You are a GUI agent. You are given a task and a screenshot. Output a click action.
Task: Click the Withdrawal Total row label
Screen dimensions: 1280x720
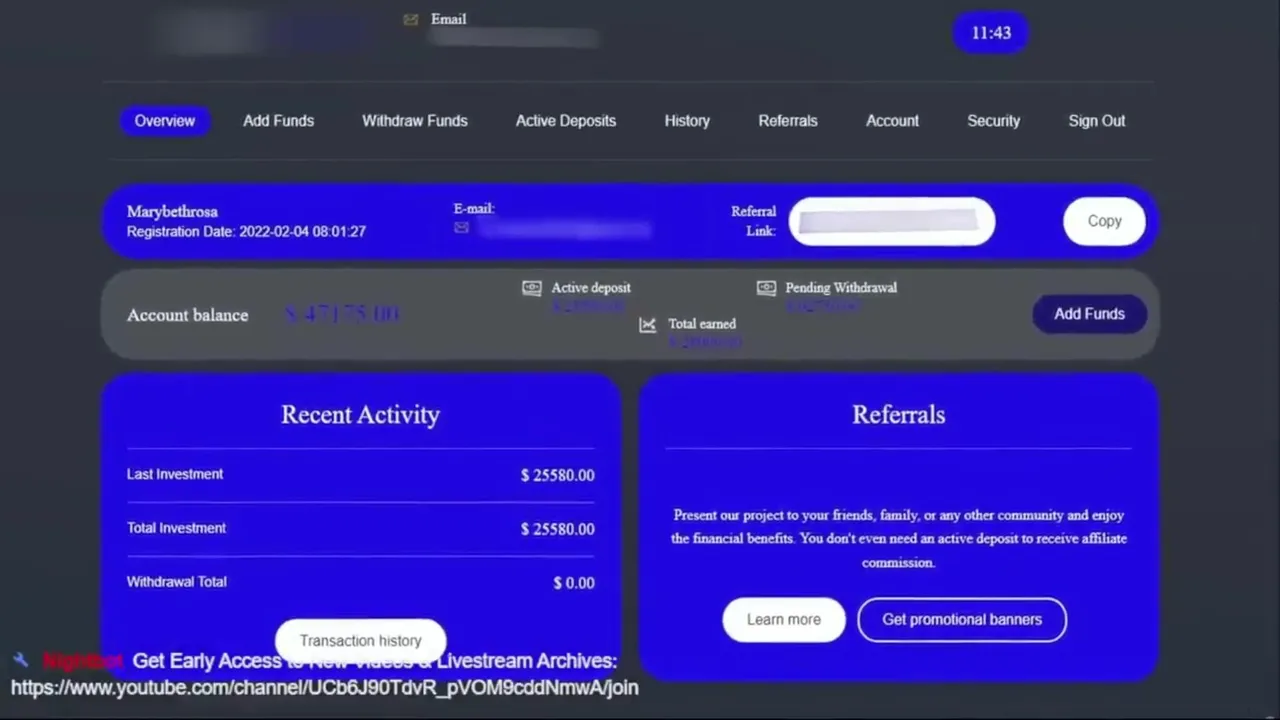coord(177,582)
